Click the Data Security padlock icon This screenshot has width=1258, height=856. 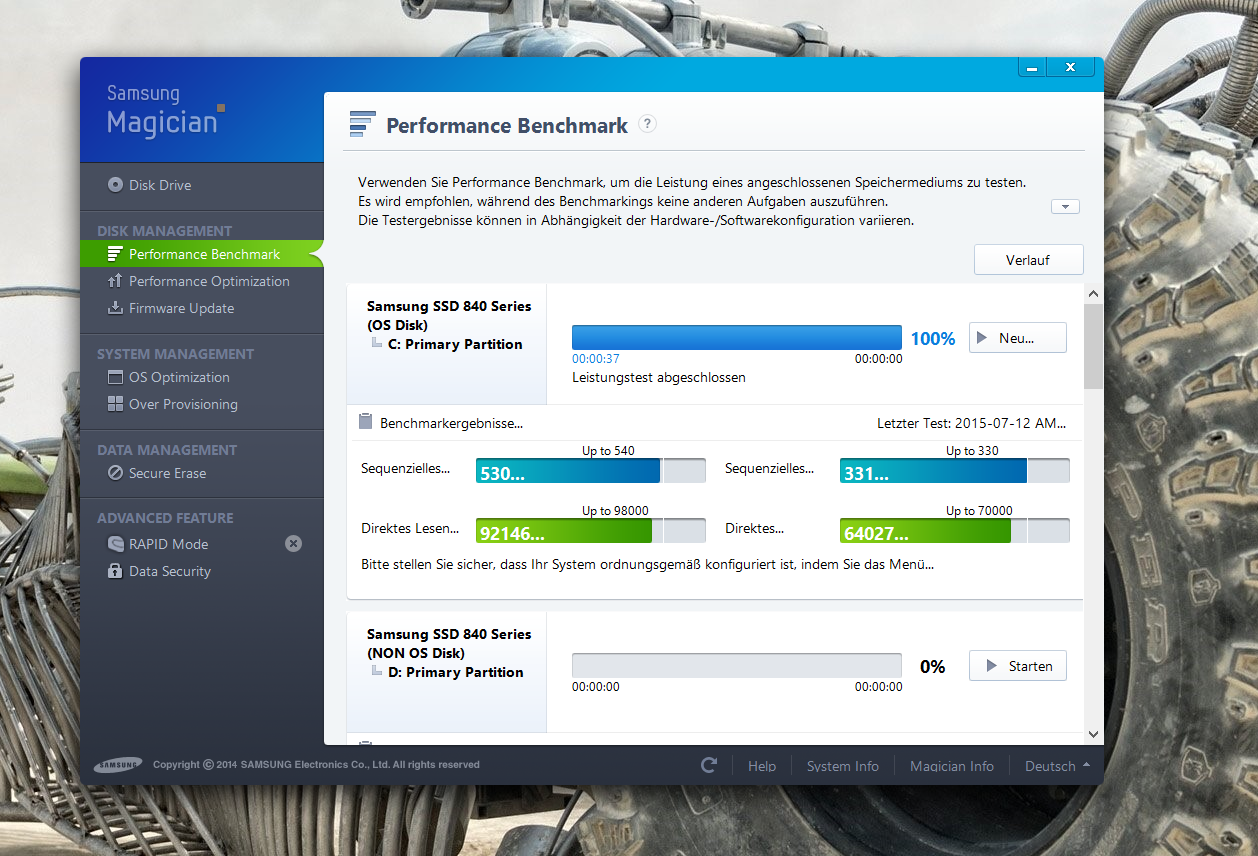pyautogui.click(x=115, y=571)
